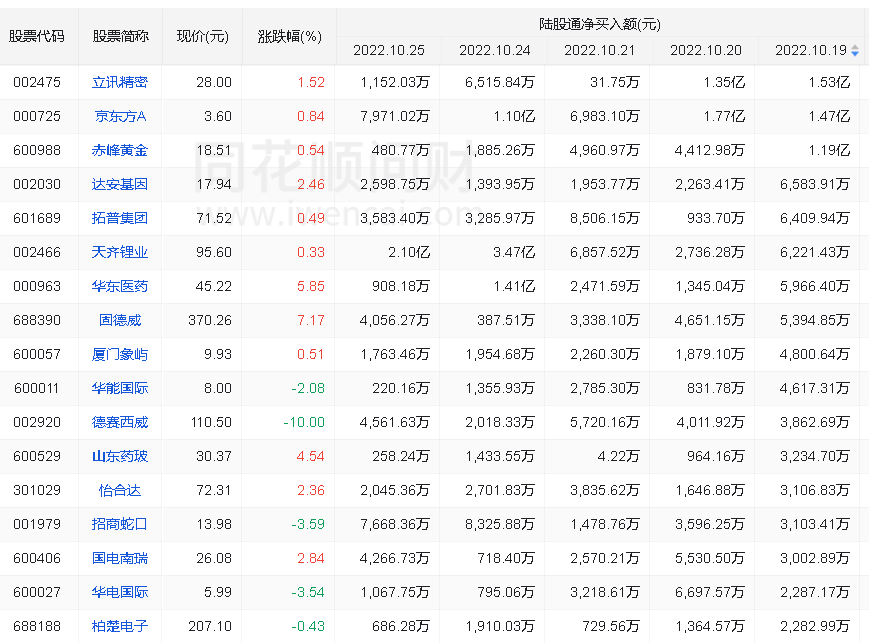Click stock code 601689
Viewport: 869px width, 643px height.
point(37,218)
